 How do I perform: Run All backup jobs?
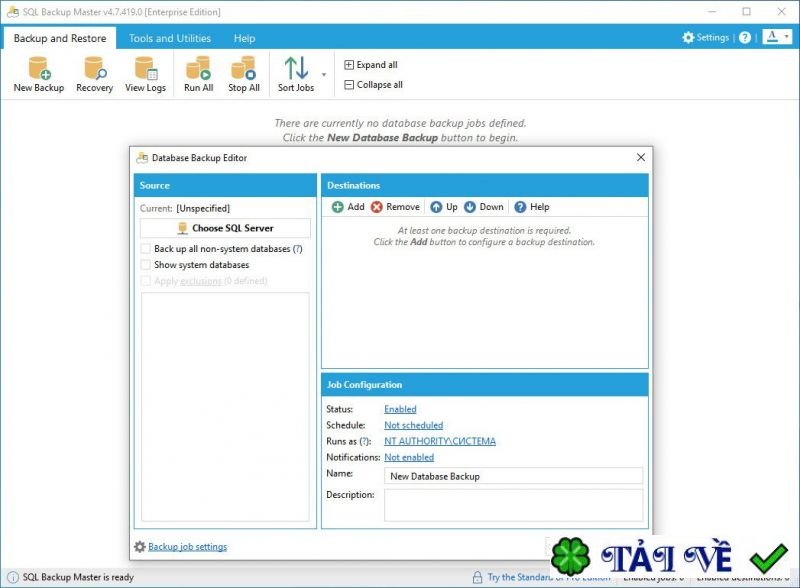pyautogui.click(x=198, y=75)
